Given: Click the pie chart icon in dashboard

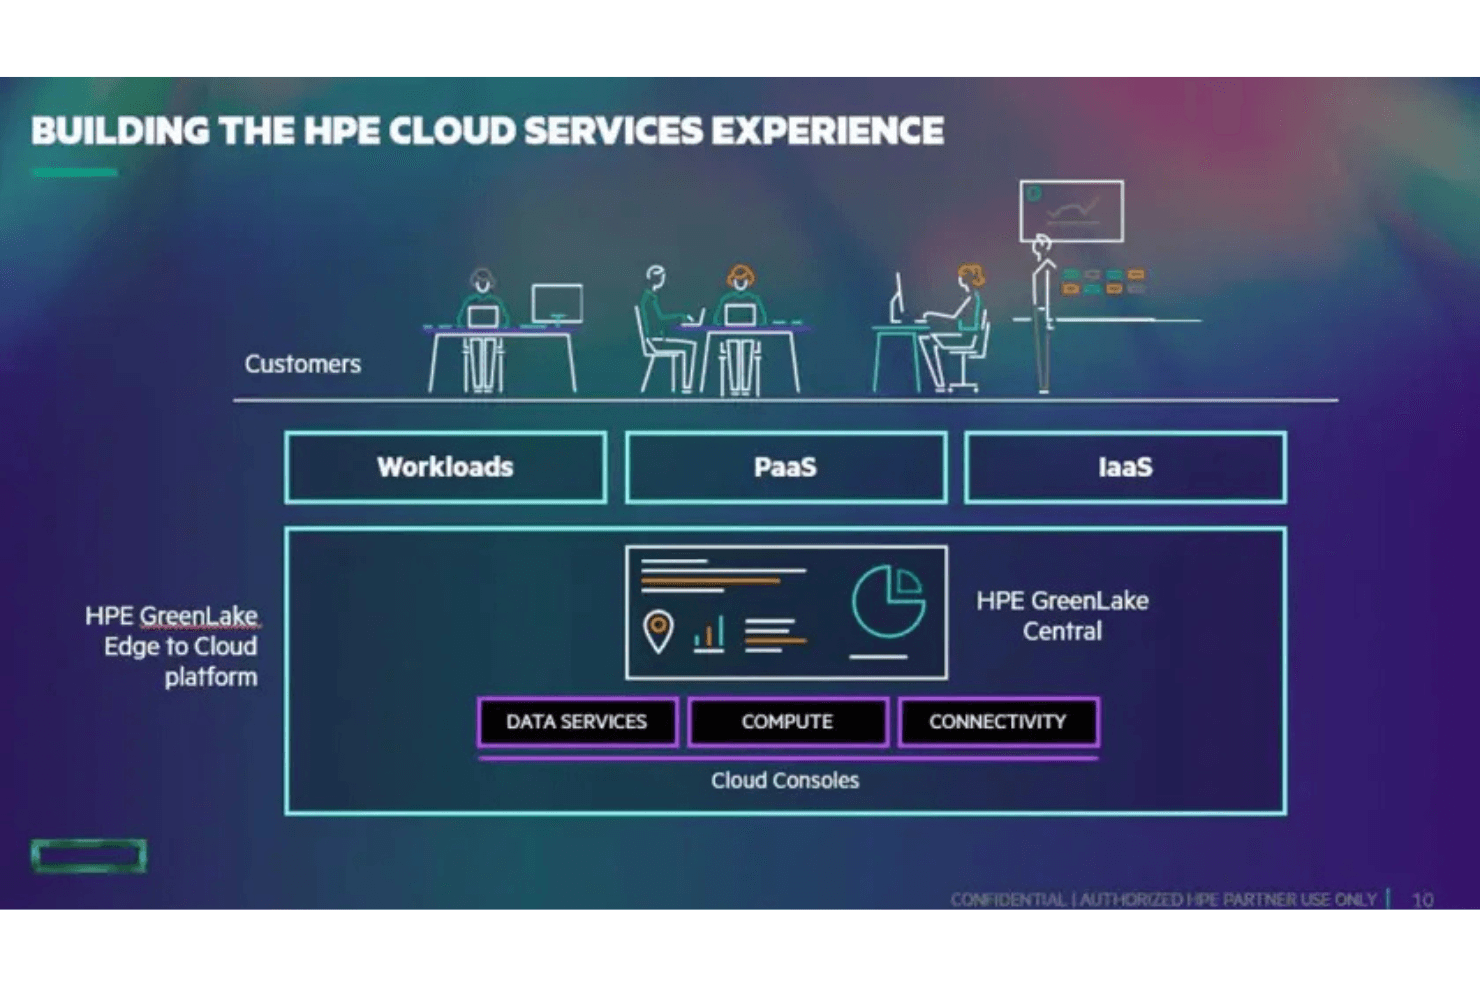Looking at the screenshot, I should pyautogui.click(x=889, y=601).
